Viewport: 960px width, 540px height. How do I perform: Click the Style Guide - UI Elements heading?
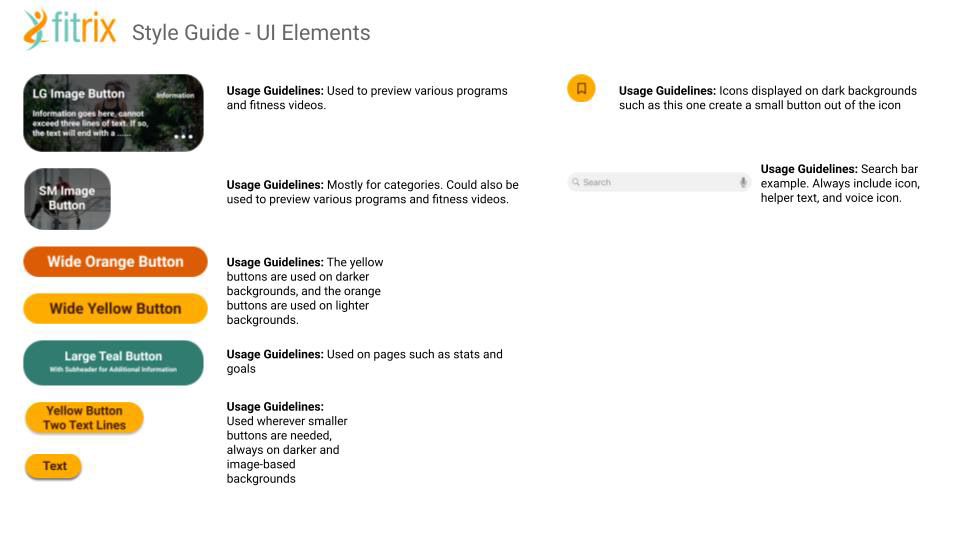click(x=251, y=33)
